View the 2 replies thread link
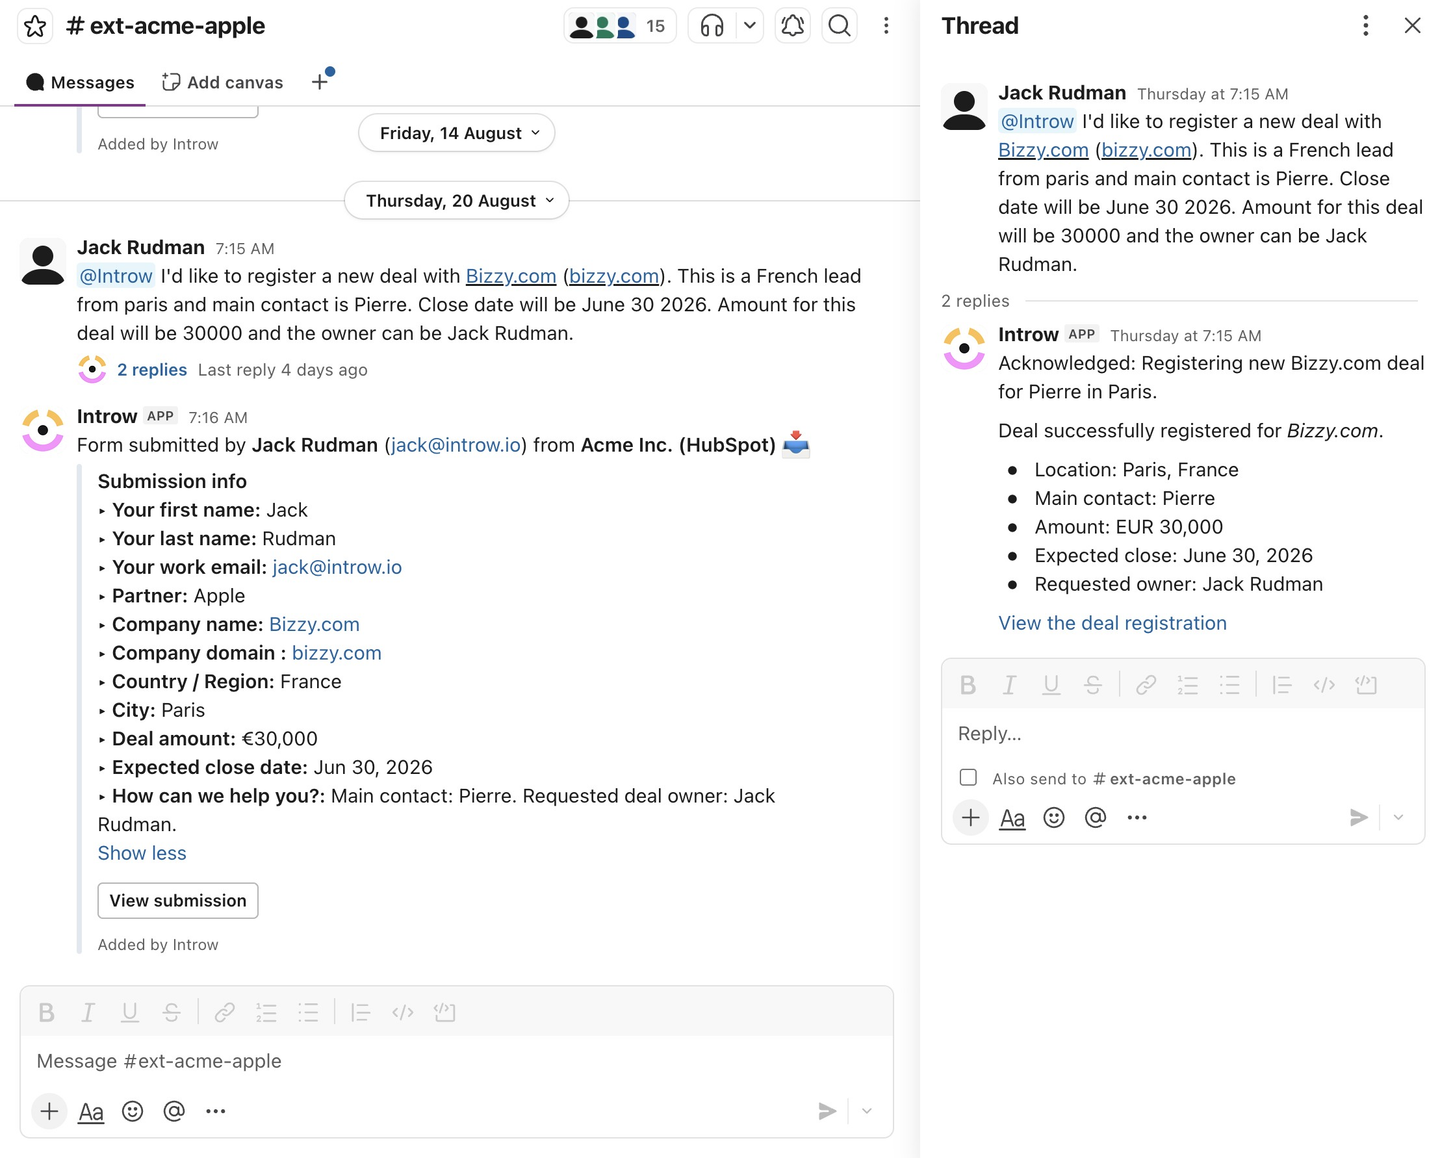 click(152, 370)
